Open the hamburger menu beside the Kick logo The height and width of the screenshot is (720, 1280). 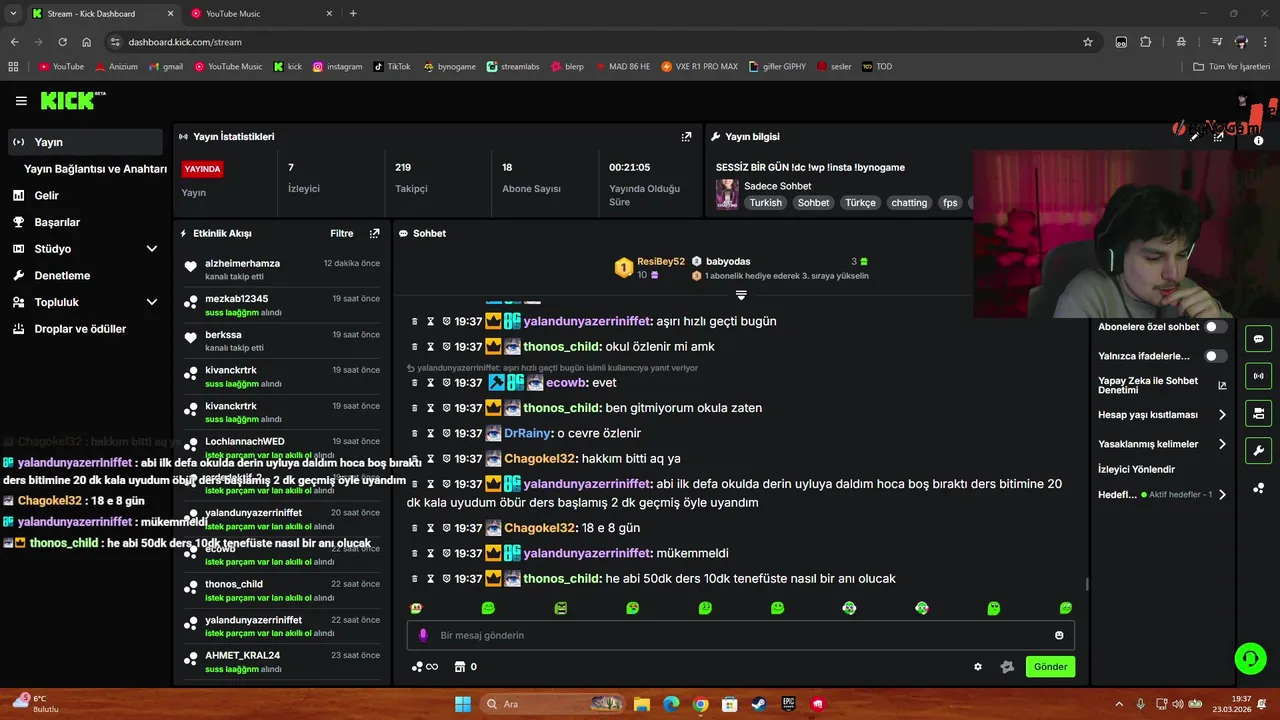tap(21, 101)
